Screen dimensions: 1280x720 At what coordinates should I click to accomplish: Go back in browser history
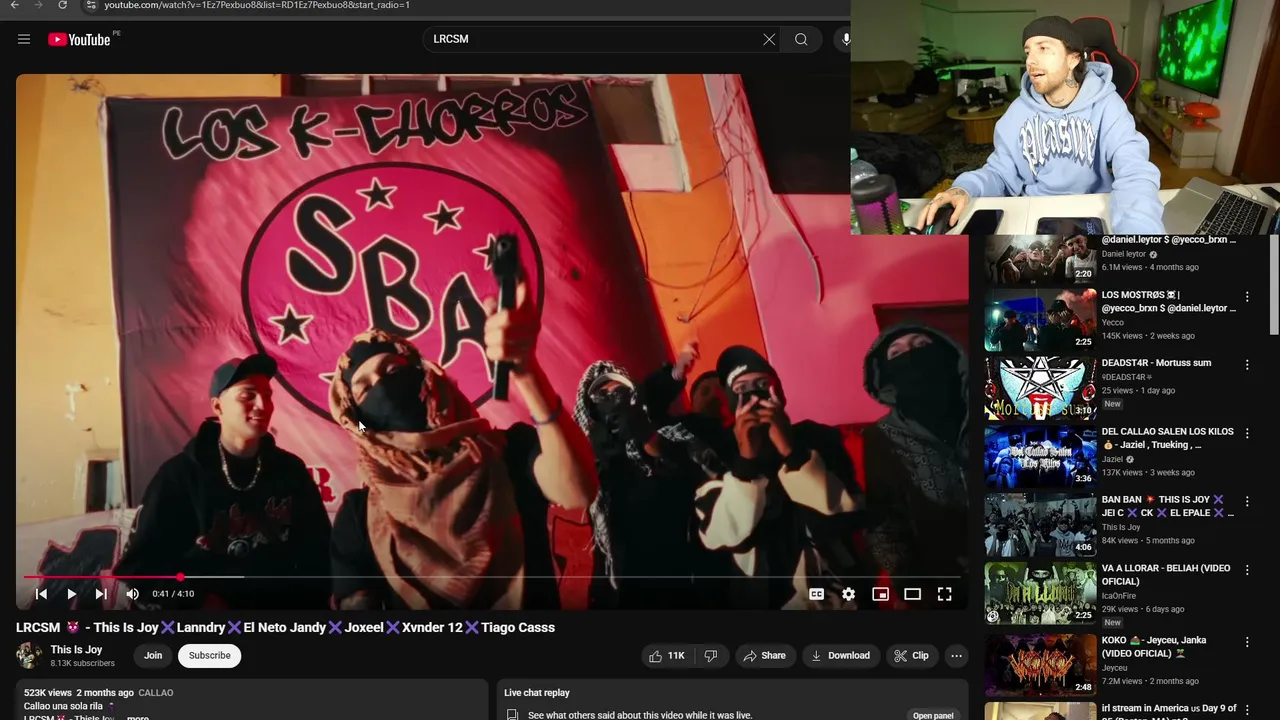click(x=14, y=5)
